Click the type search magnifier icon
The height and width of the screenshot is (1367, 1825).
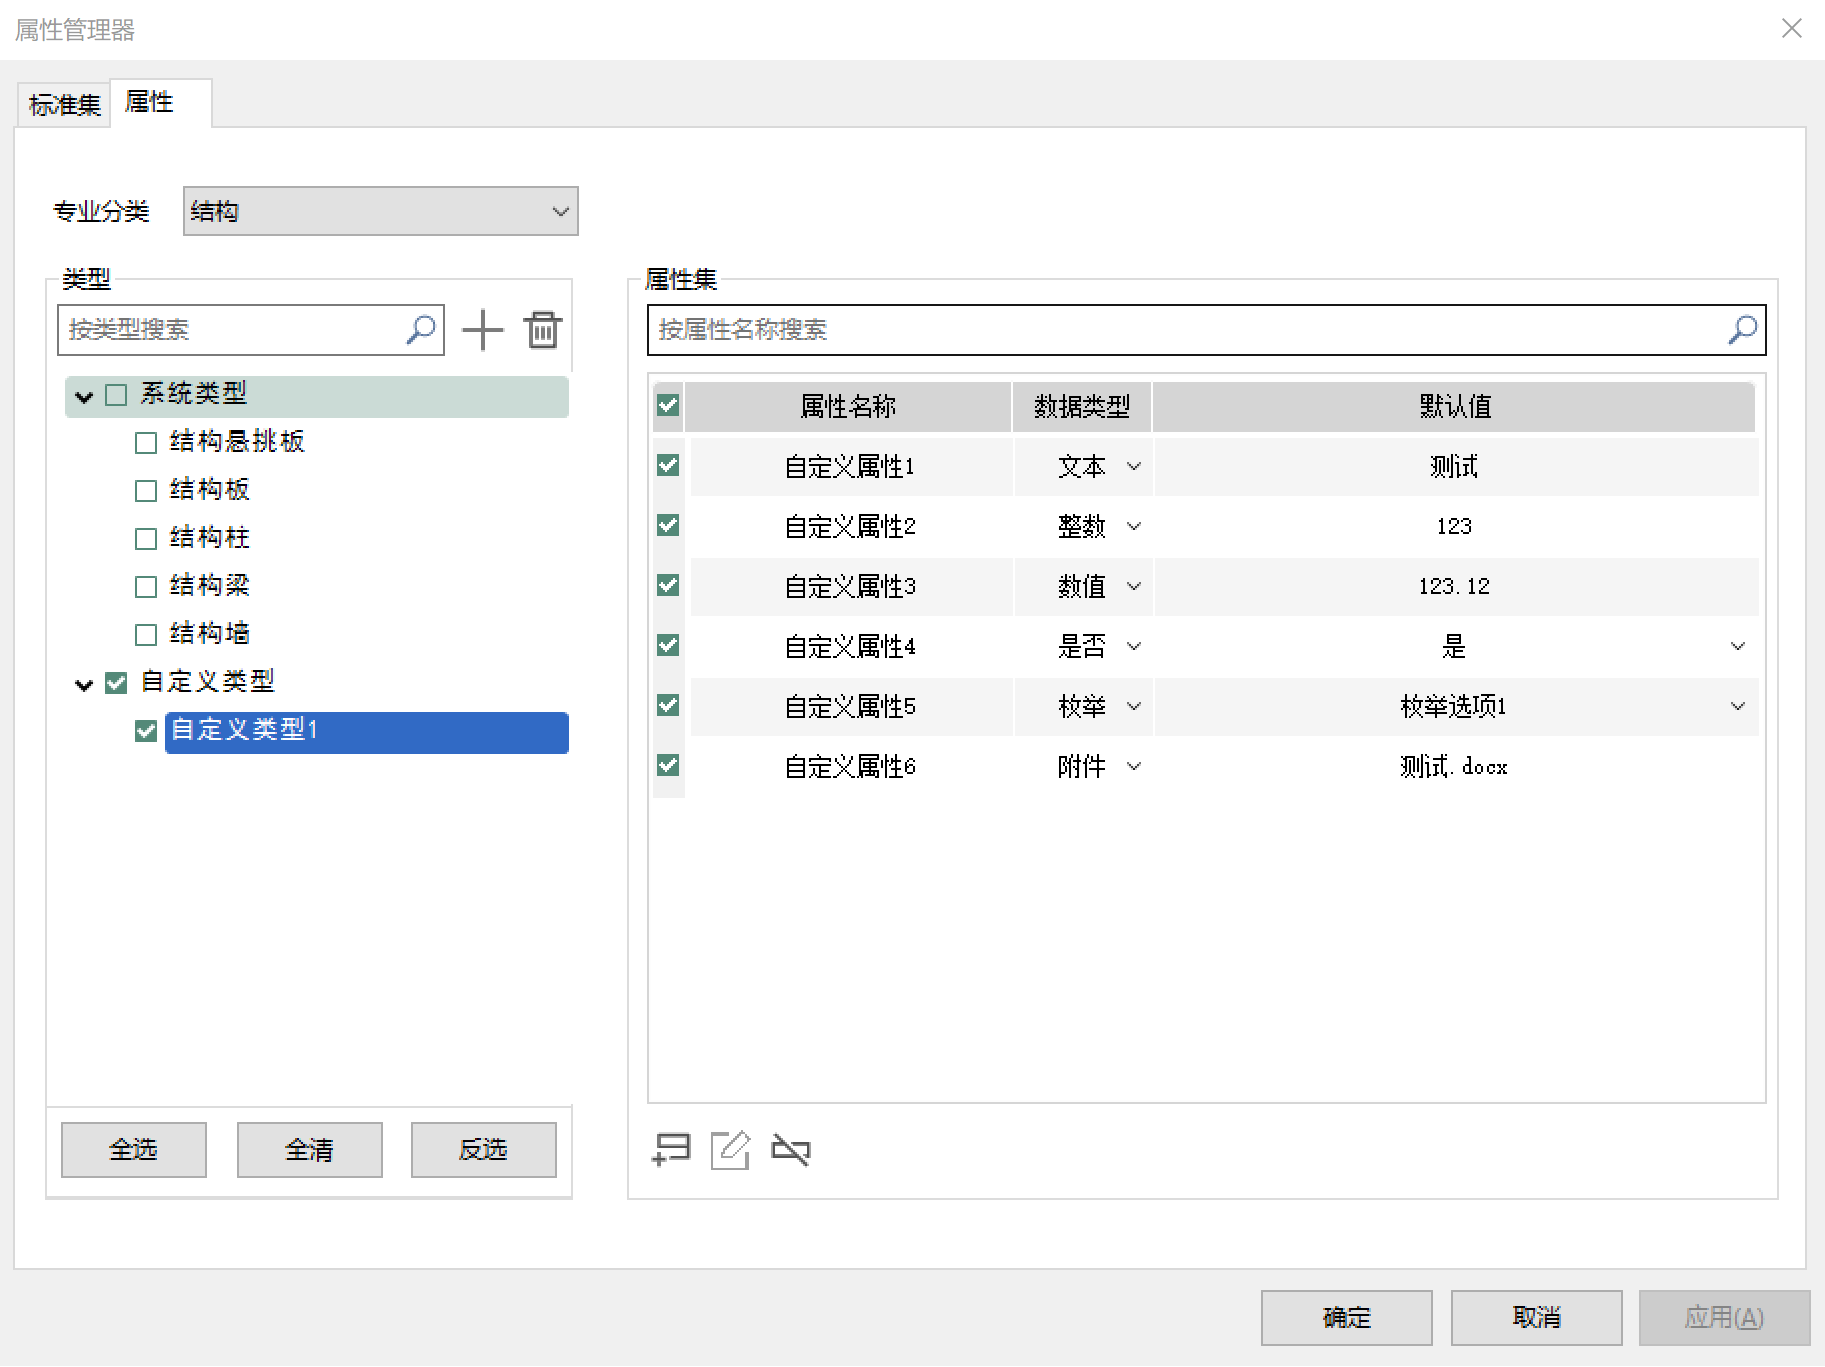[421, 329]
